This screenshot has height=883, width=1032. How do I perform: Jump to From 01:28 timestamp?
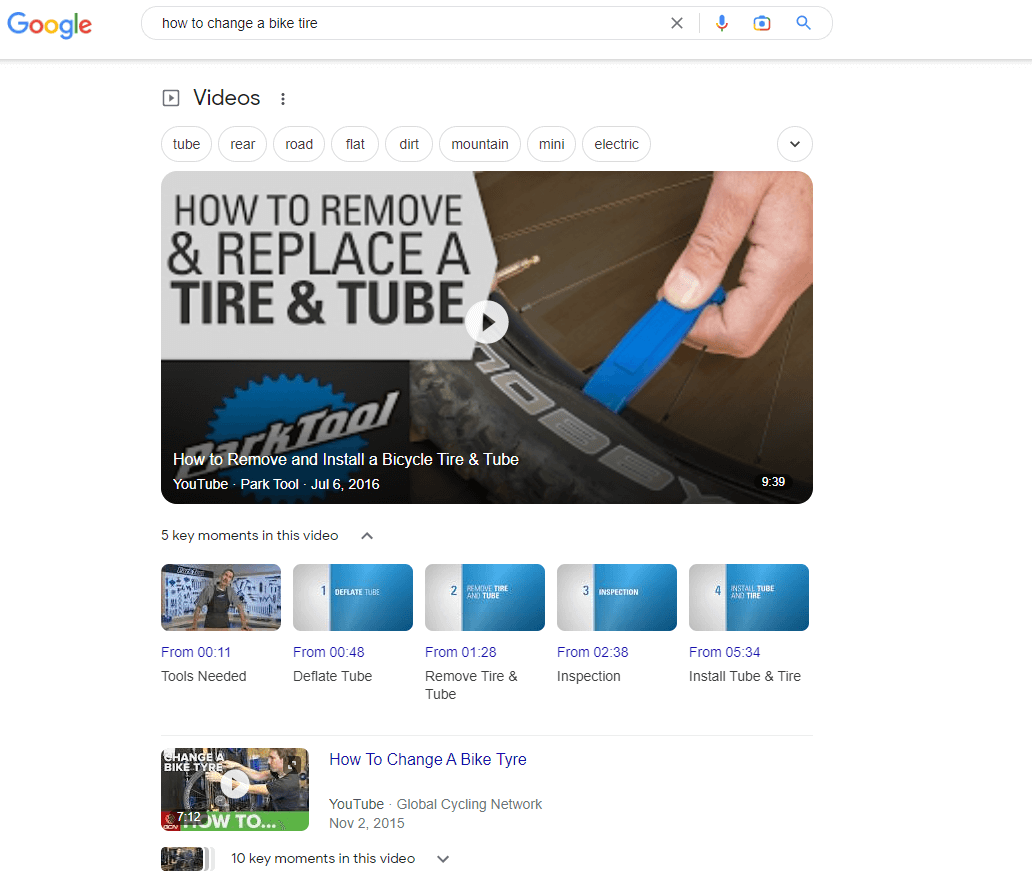461,652
